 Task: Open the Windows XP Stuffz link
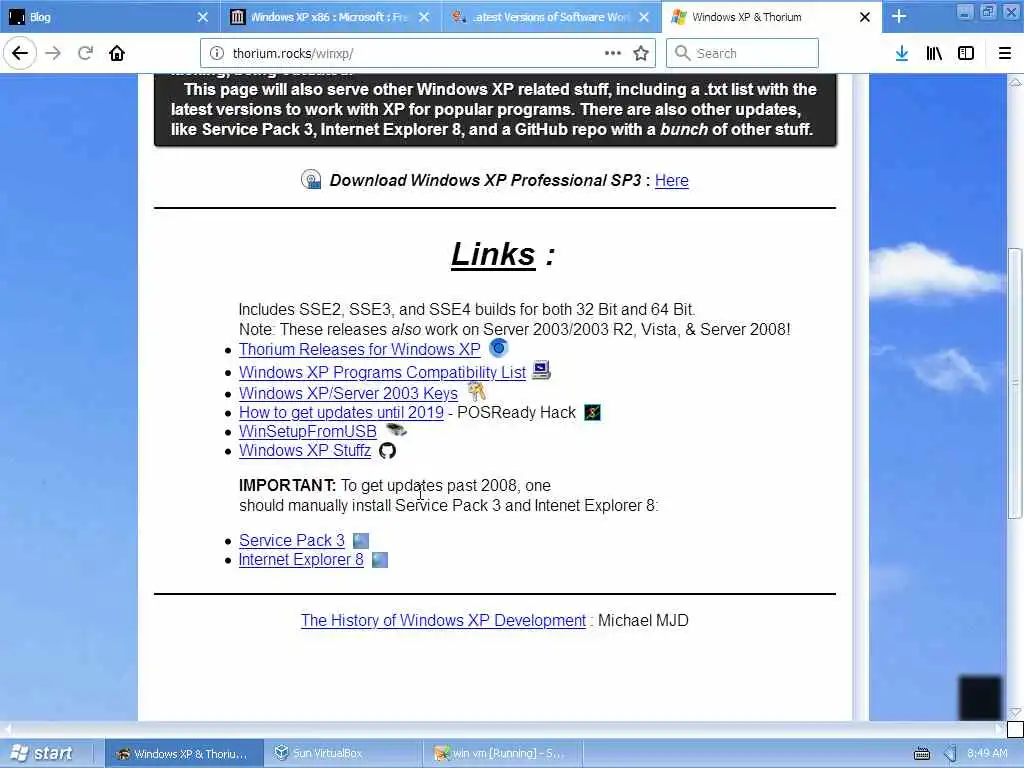pyautogui.click(x=305, y=451)
